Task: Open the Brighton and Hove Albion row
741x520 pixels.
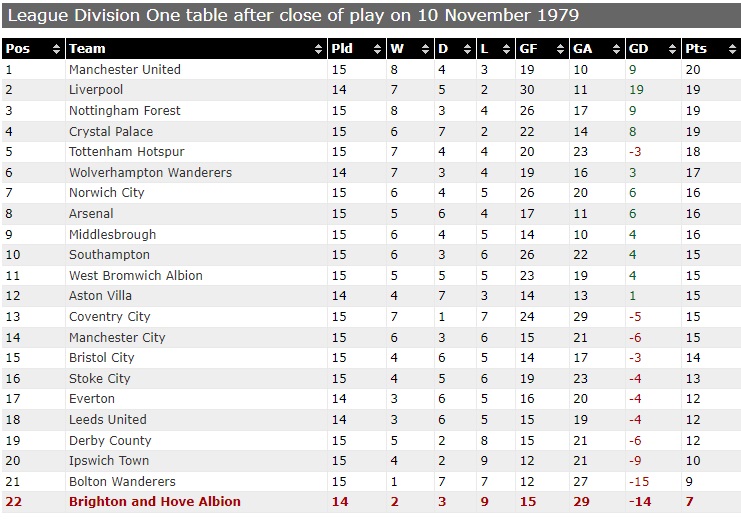Action: (371, 502)
